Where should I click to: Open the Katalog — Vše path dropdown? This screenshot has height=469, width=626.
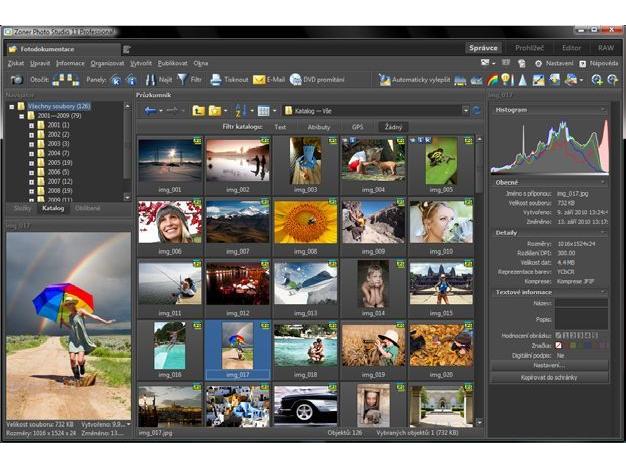[x=466, y=111]
